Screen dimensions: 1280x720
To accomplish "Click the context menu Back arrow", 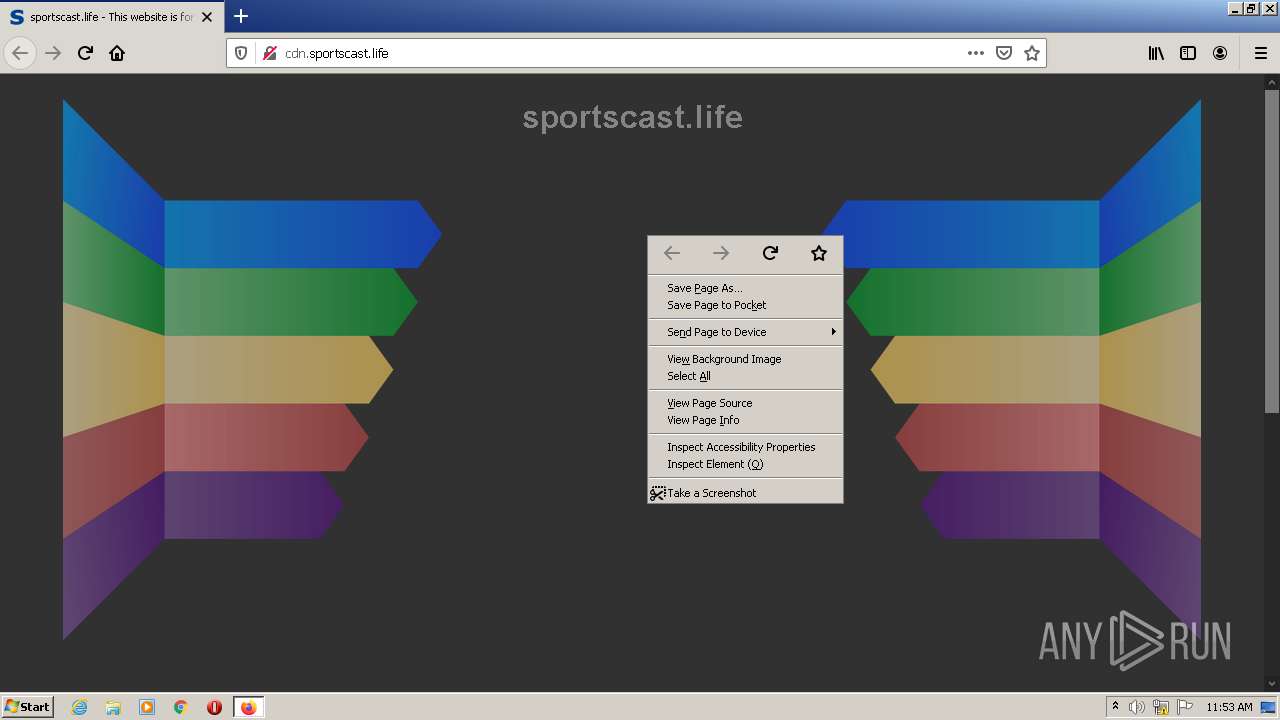I will (x=672, y=253).
